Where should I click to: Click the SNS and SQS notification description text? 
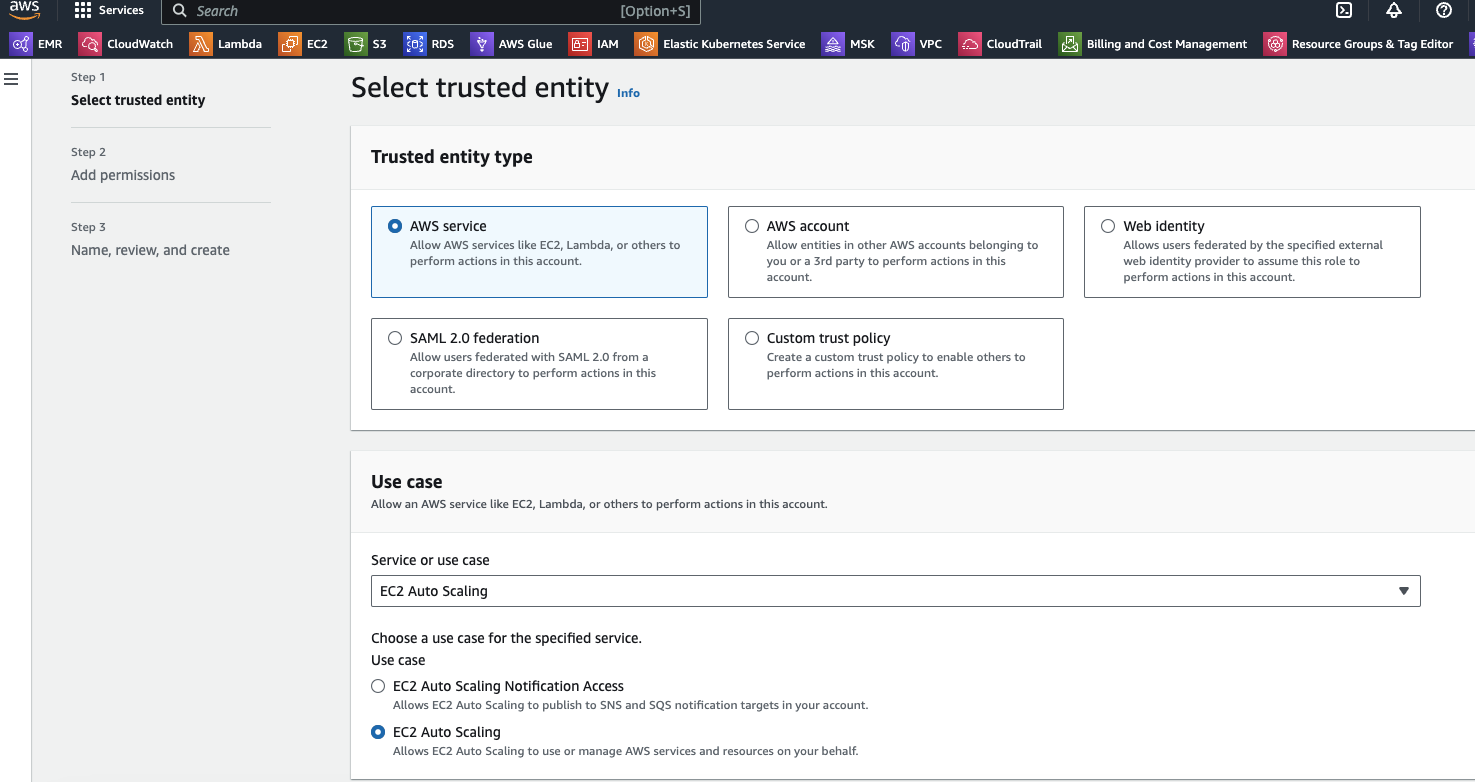[630, 705]
